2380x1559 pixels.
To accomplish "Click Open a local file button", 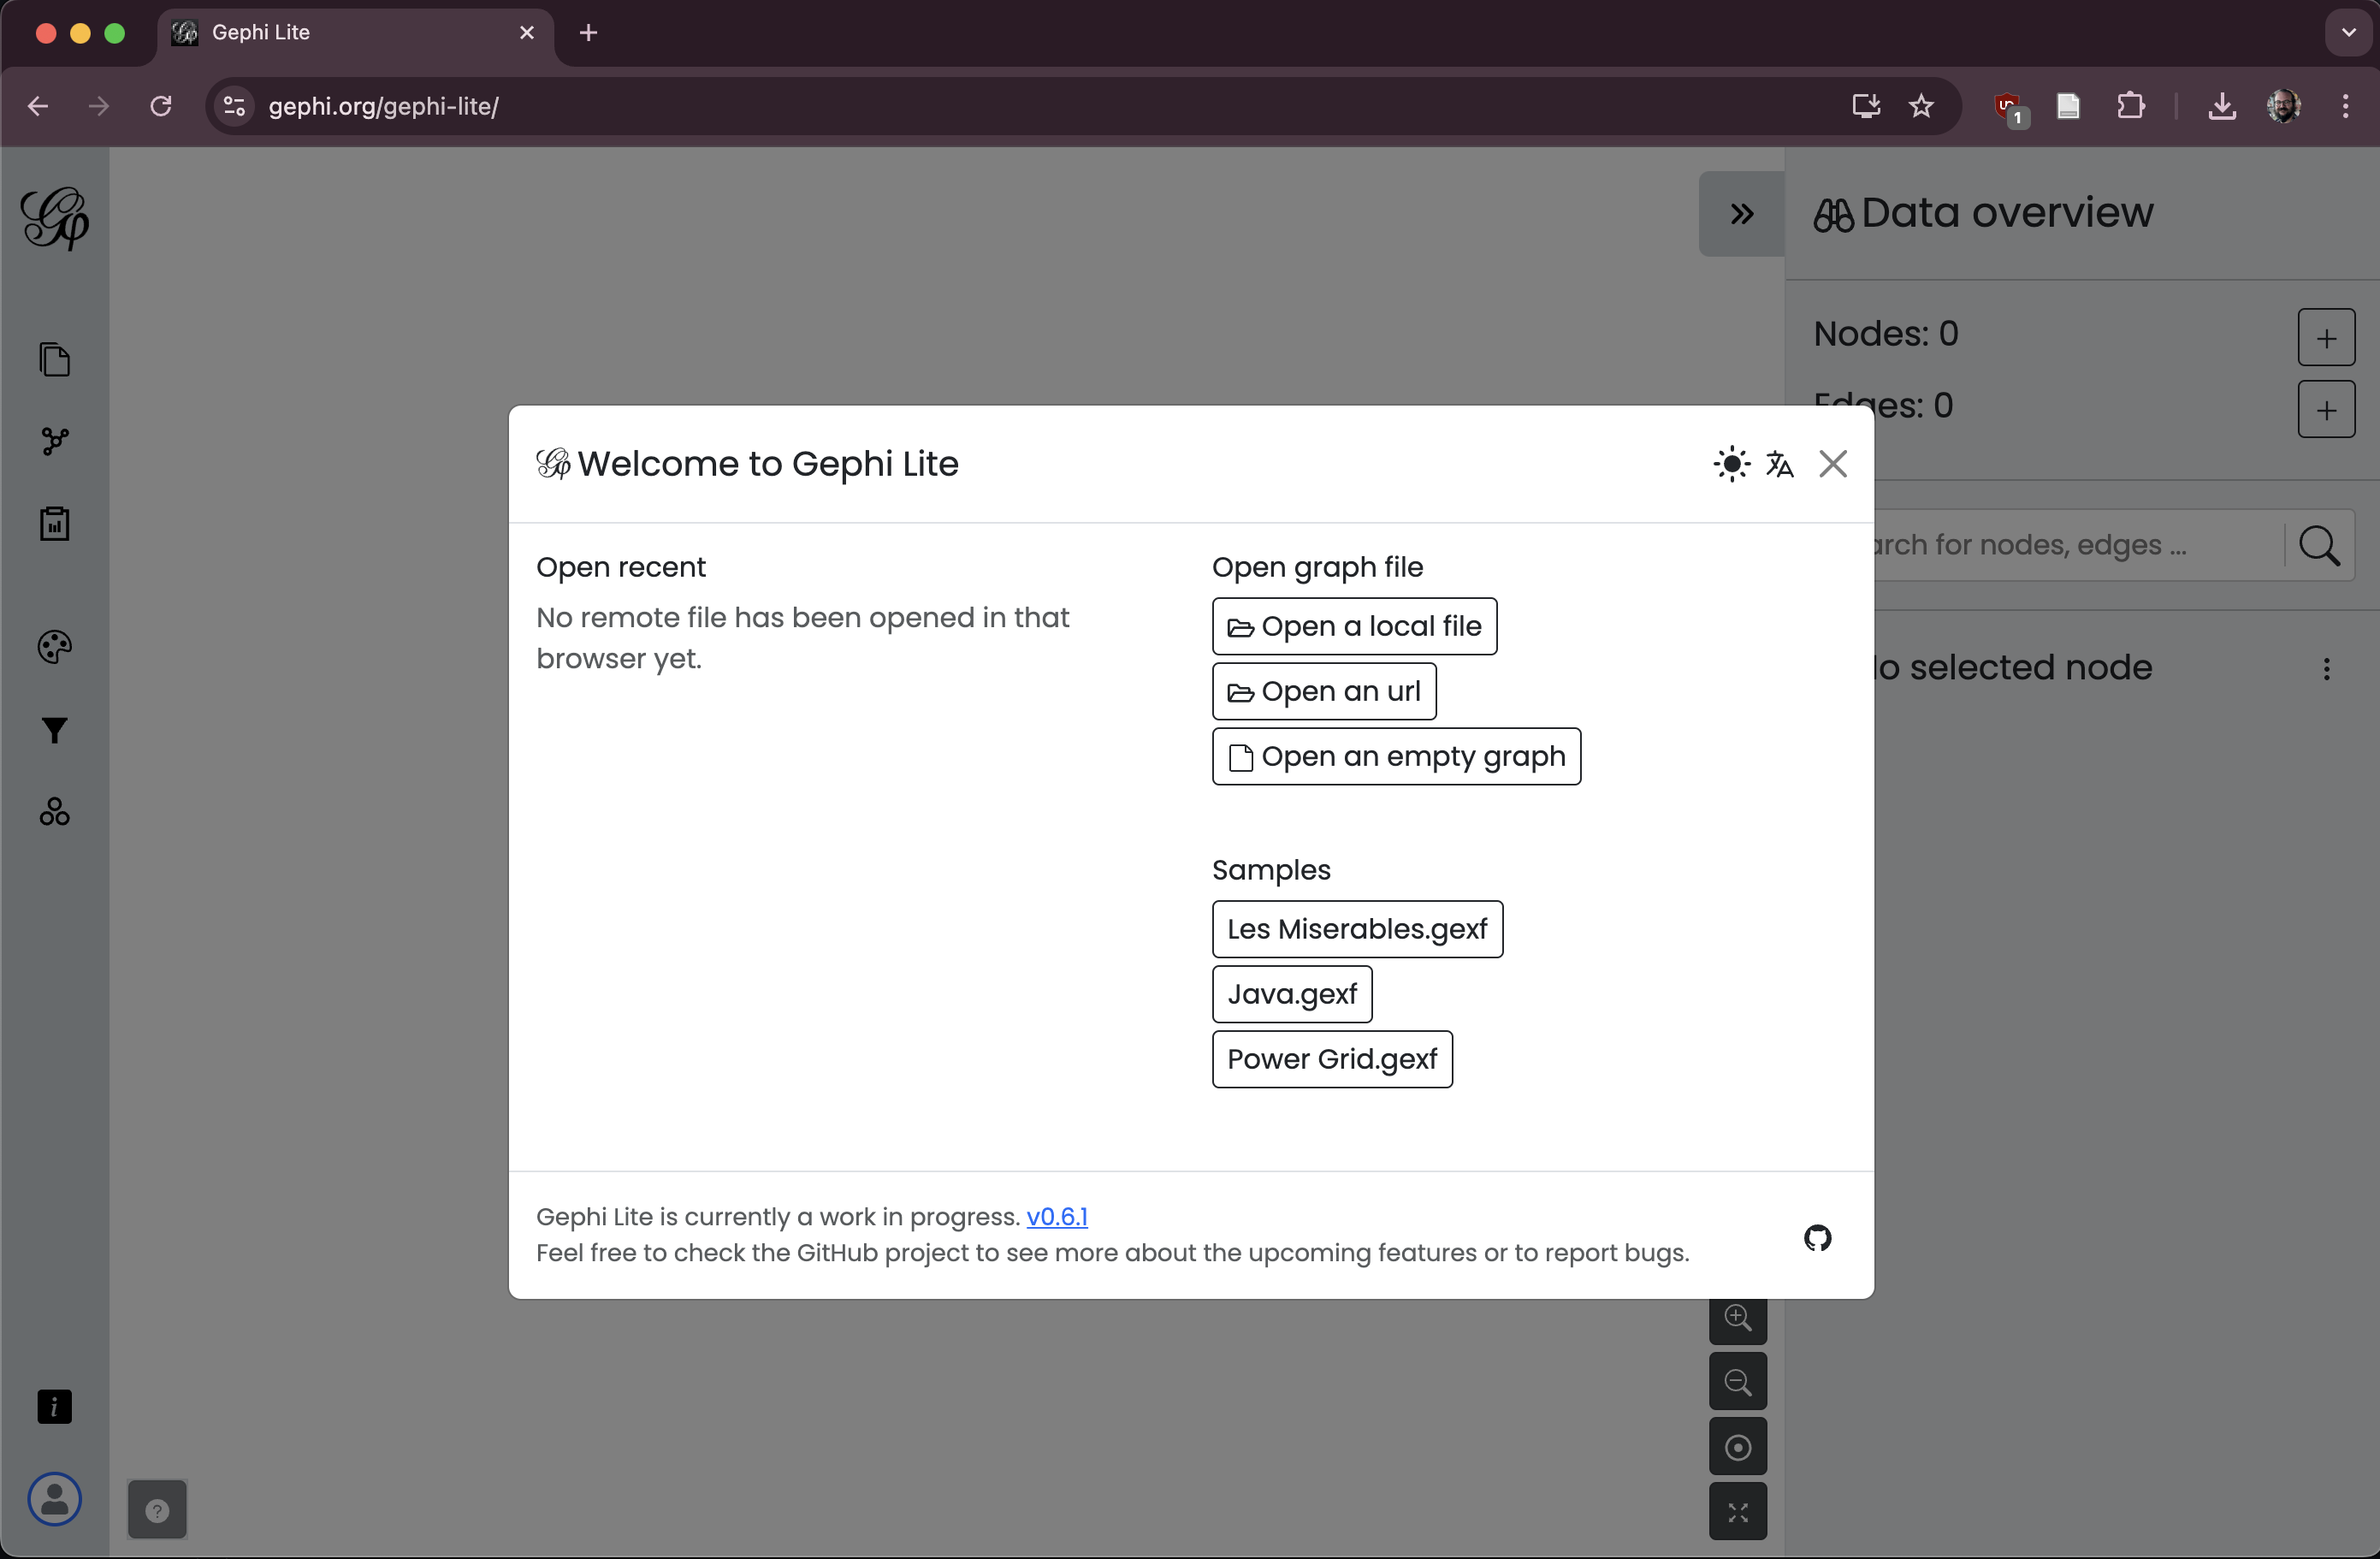I will [x=1354, y=627].
